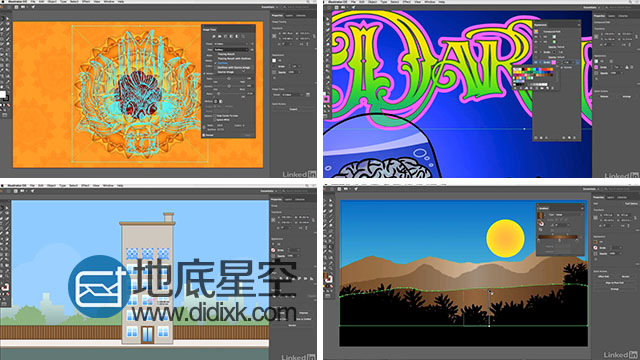Open Image Trace panel icon in orange window's Properties
640x360 pixels.
coord(308,94)
